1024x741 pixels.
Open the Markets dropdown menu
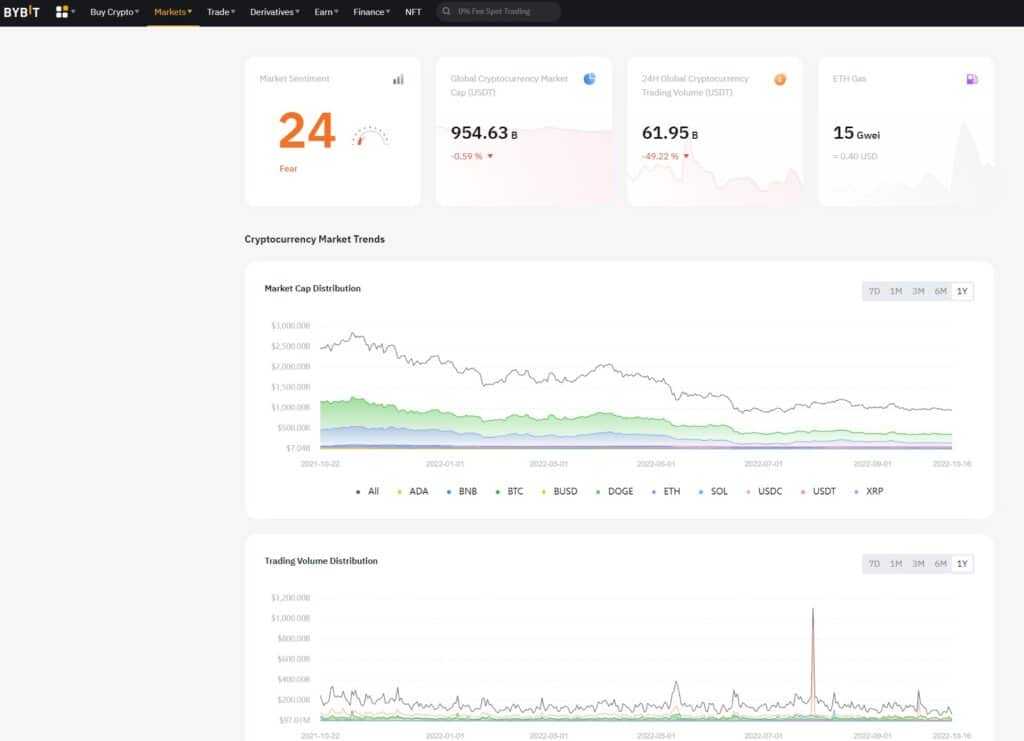tap(173, 12)
